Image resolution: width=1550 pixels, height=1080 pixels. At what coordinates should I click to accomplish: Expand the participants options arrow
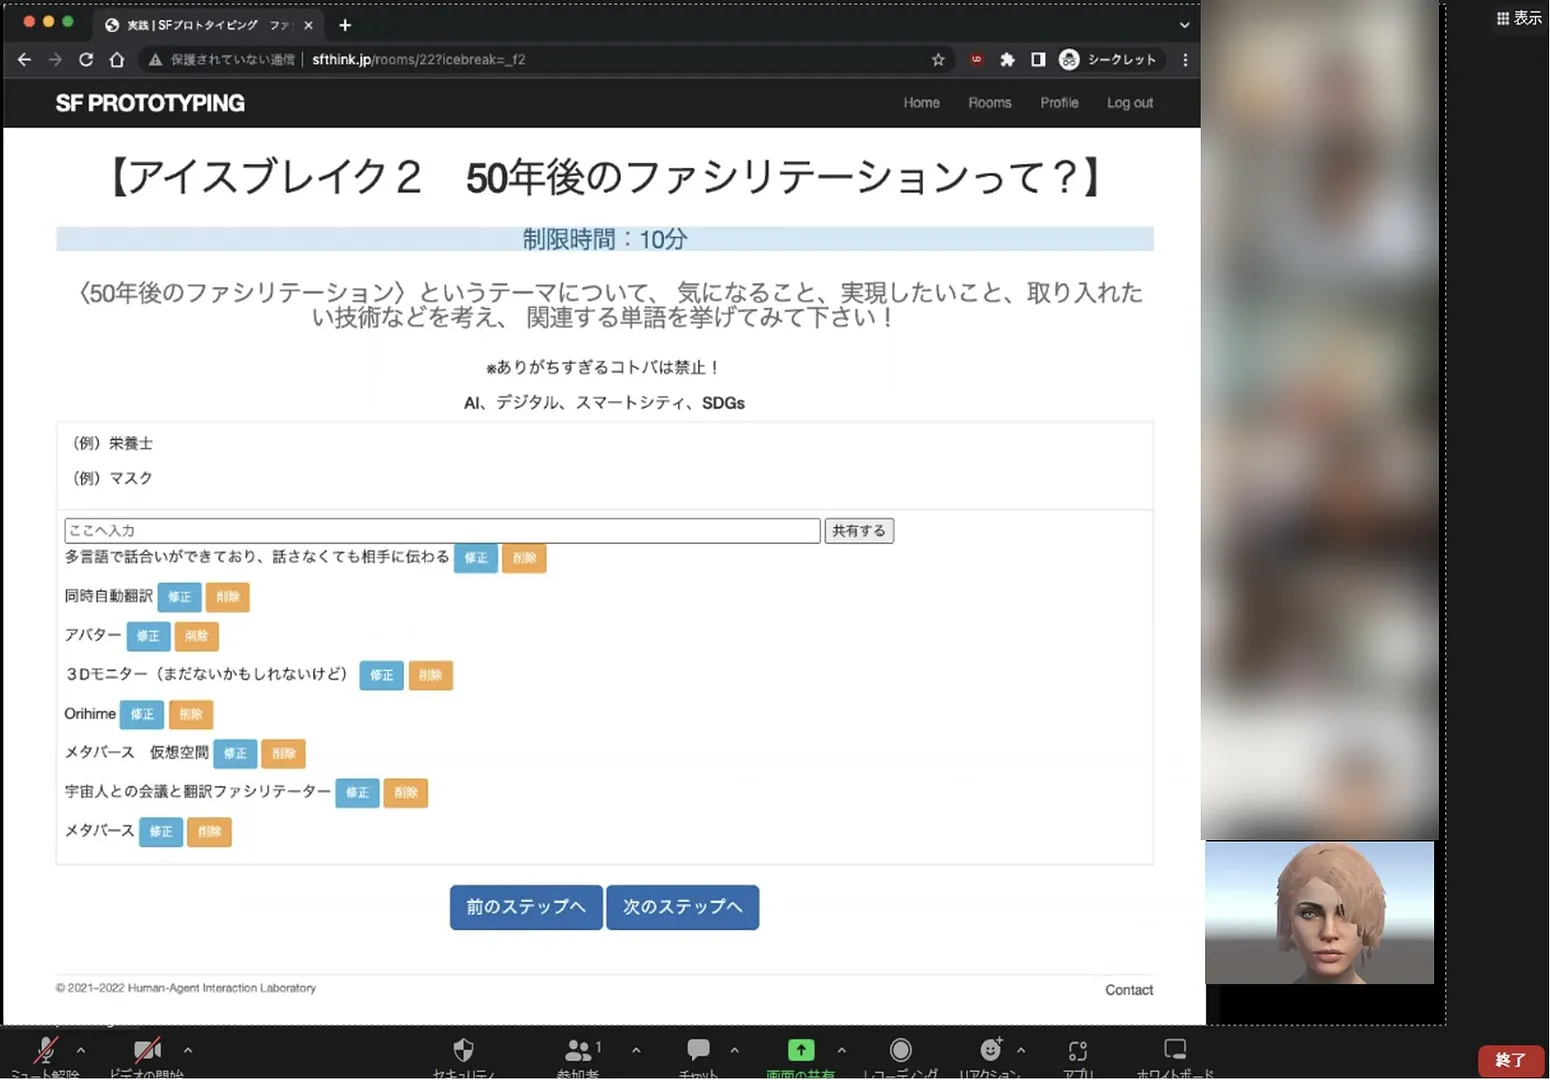click(636, 1050)
